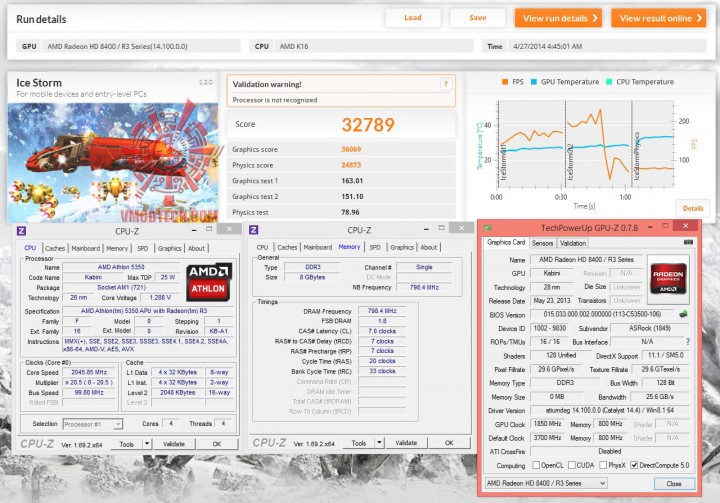Click the GPU-Z BIOS Version field
Screen dimensions: 720x503
click(602, 315)
